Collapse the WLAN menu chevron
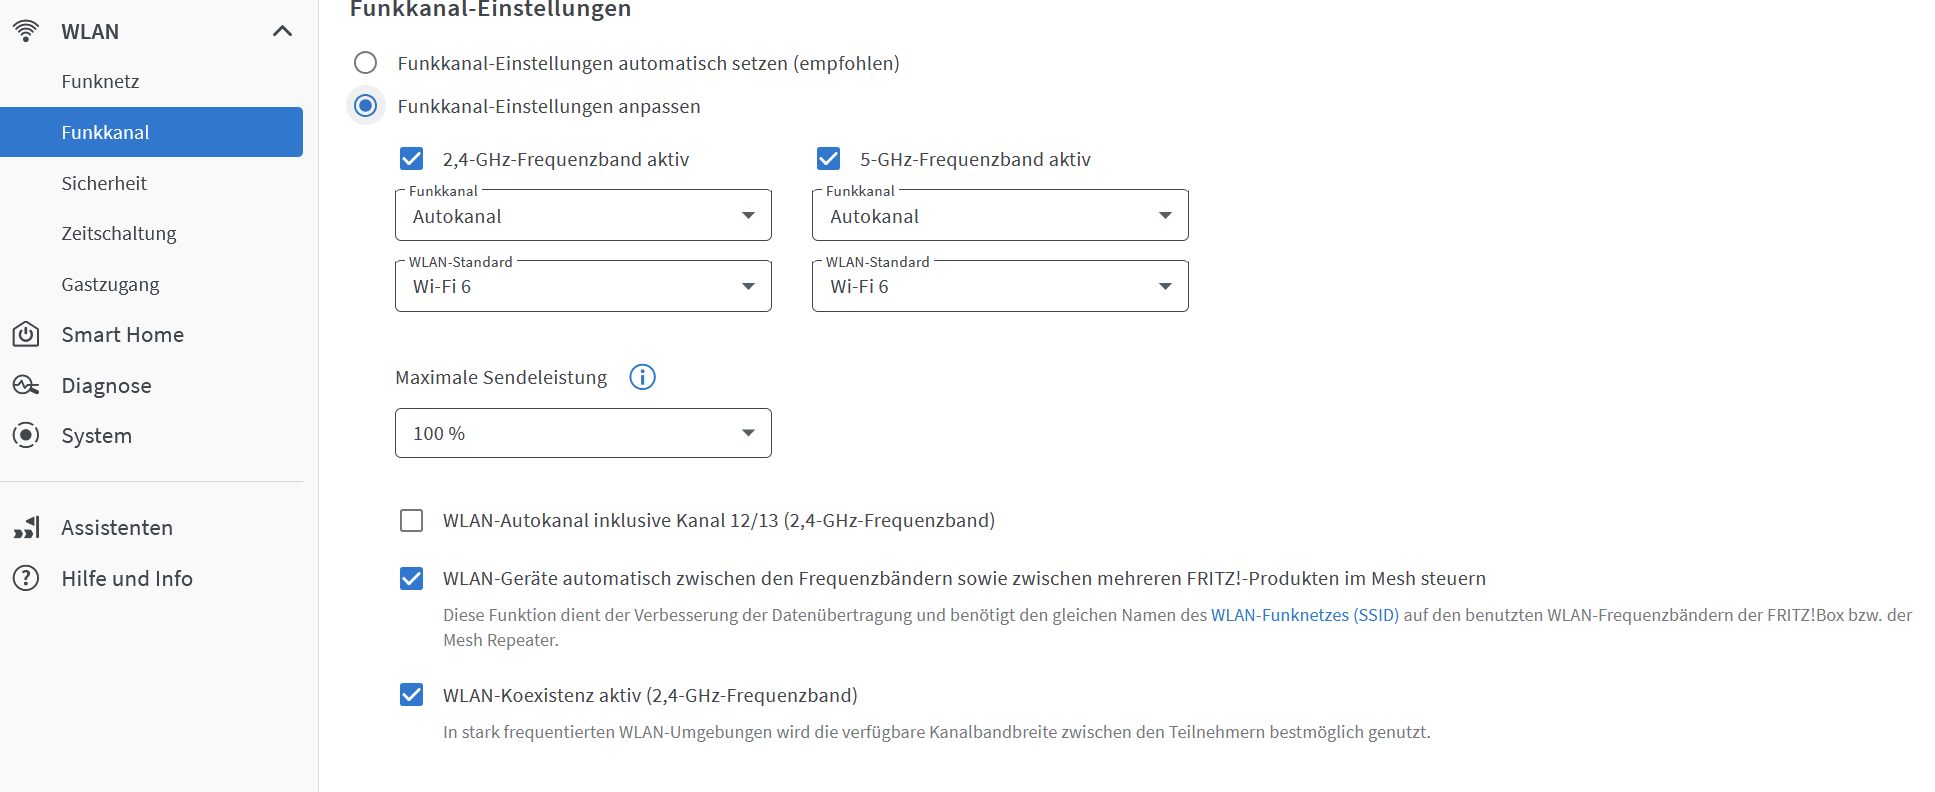 pos(283,31)
